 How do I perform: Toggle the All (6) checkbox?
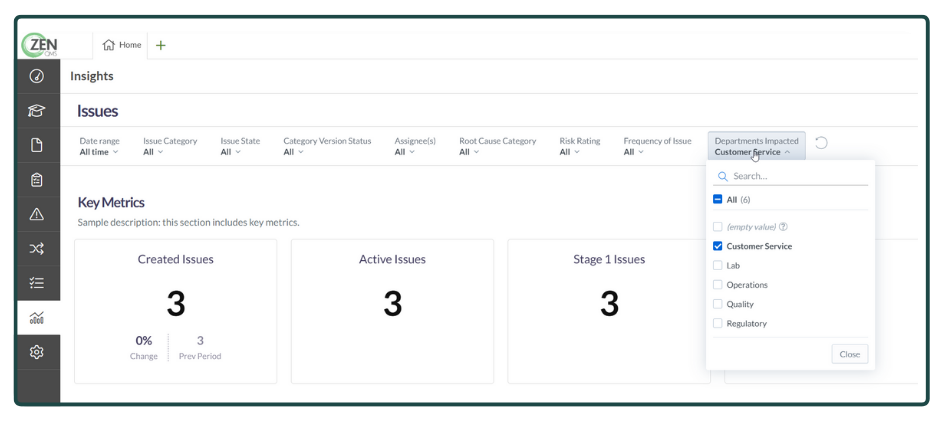click(717, 199)
